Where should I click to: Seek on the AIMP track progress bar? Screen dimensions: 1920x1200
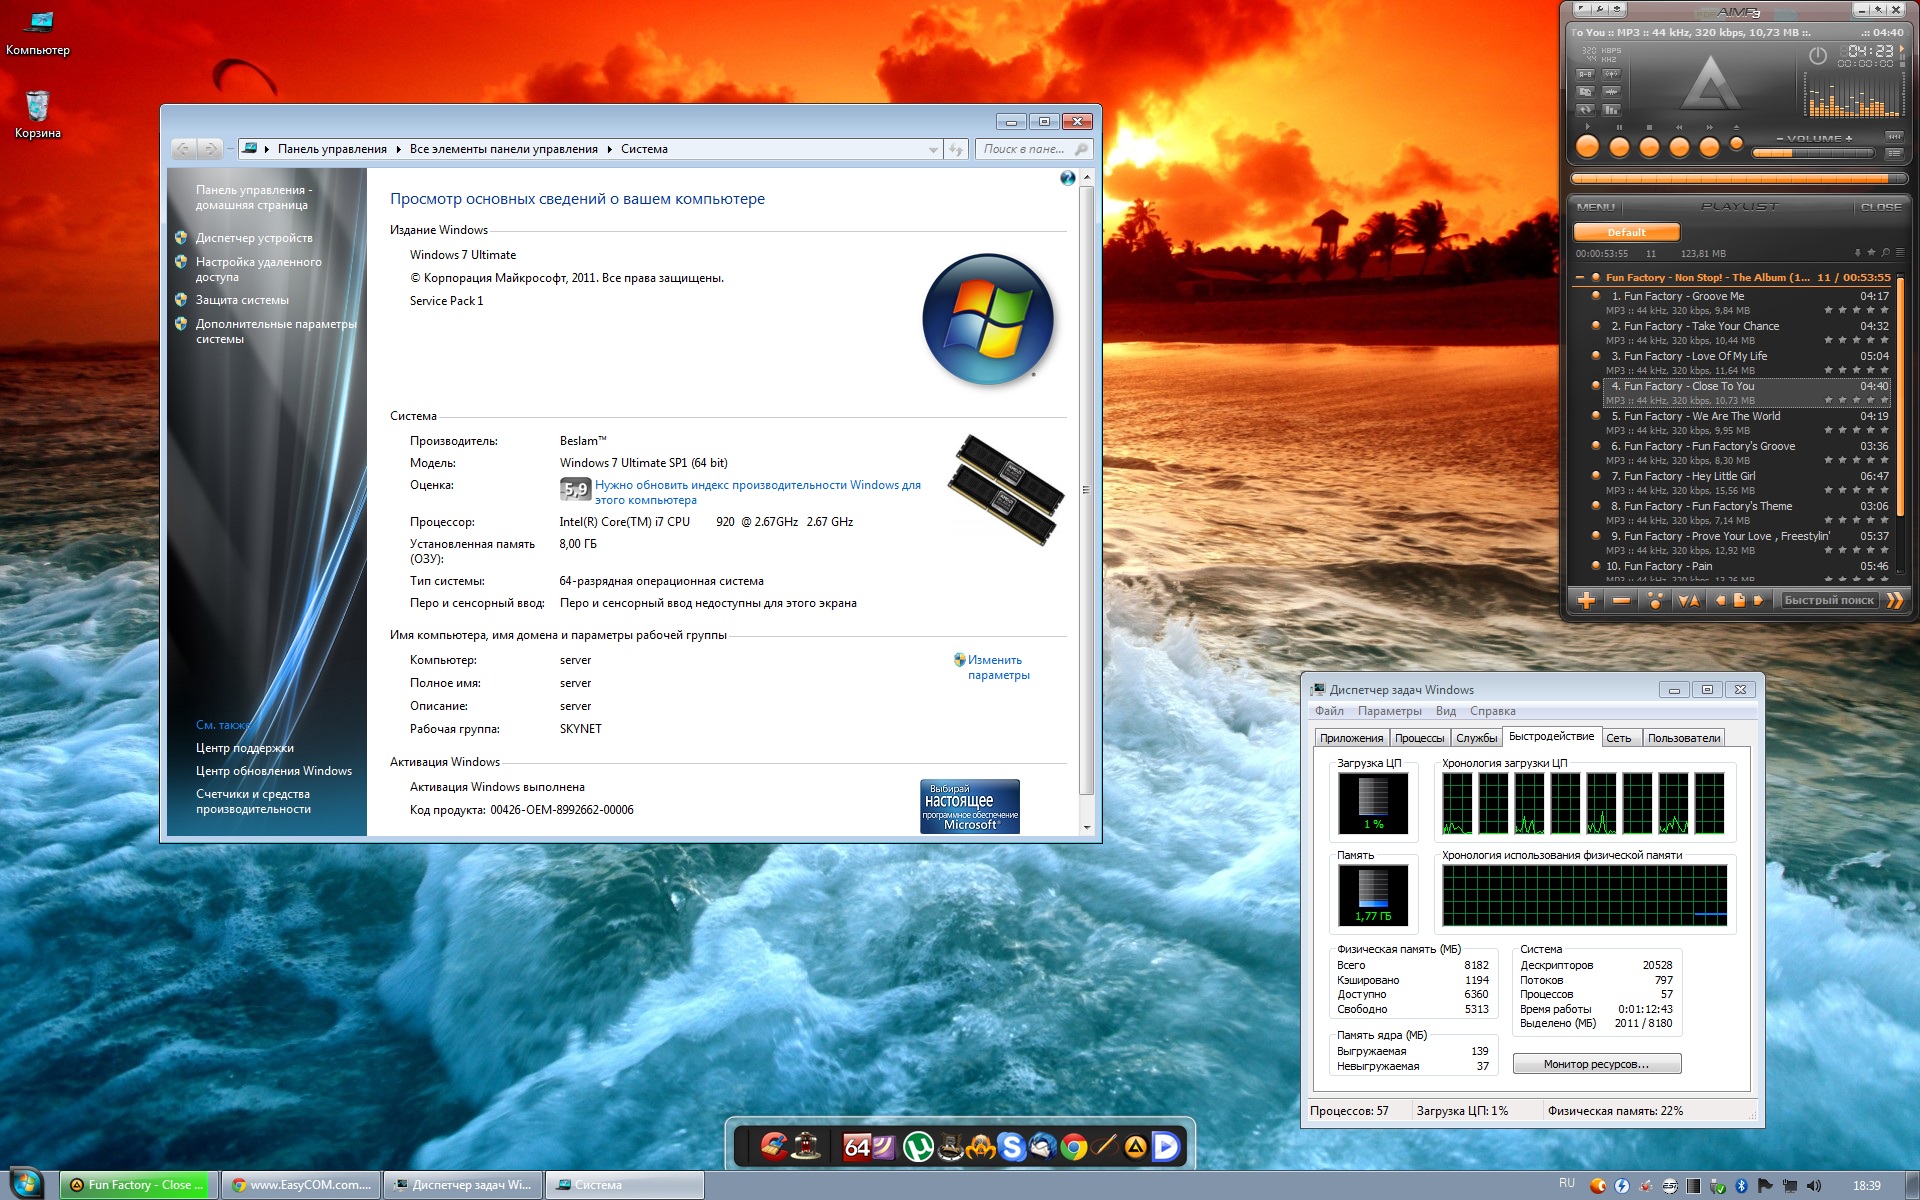(1740, 179)
